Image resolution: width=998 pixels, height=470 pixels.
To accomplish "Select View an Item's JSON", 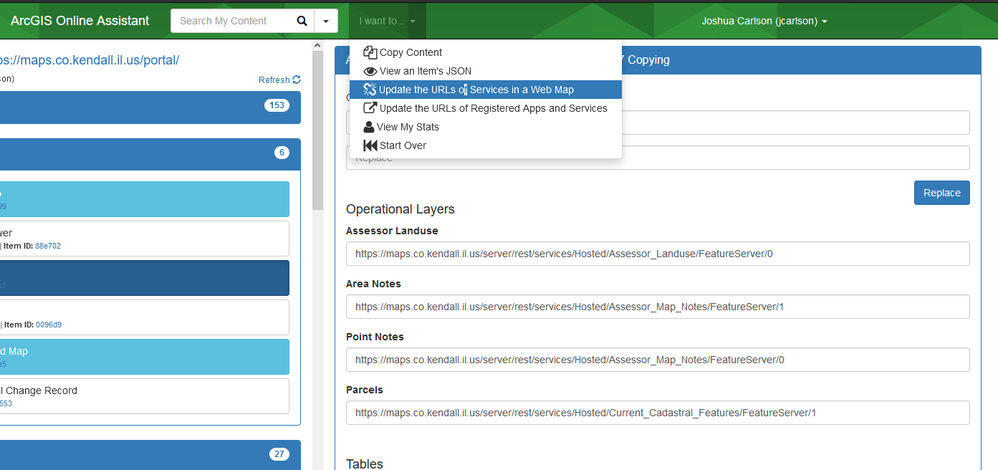I will [486, 71].
